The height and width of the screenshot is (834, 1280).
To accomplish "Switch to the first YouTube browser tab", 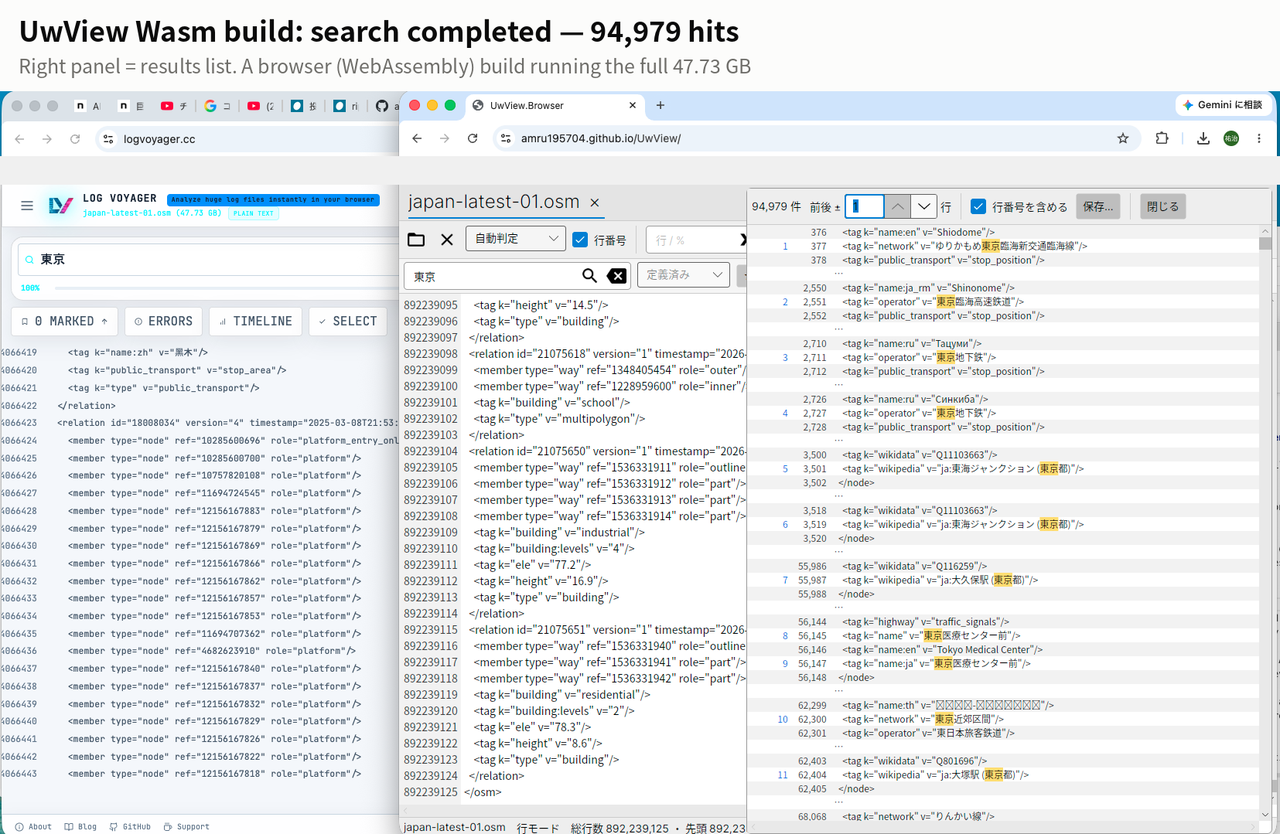I will click(172, 105).
